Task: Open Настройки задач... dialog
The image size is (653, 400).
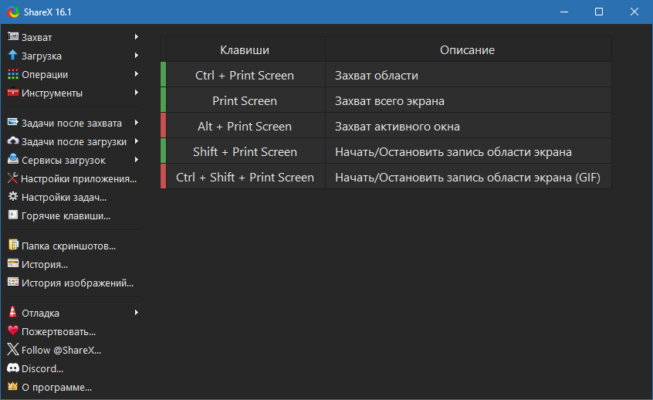Action: [73, 197]
